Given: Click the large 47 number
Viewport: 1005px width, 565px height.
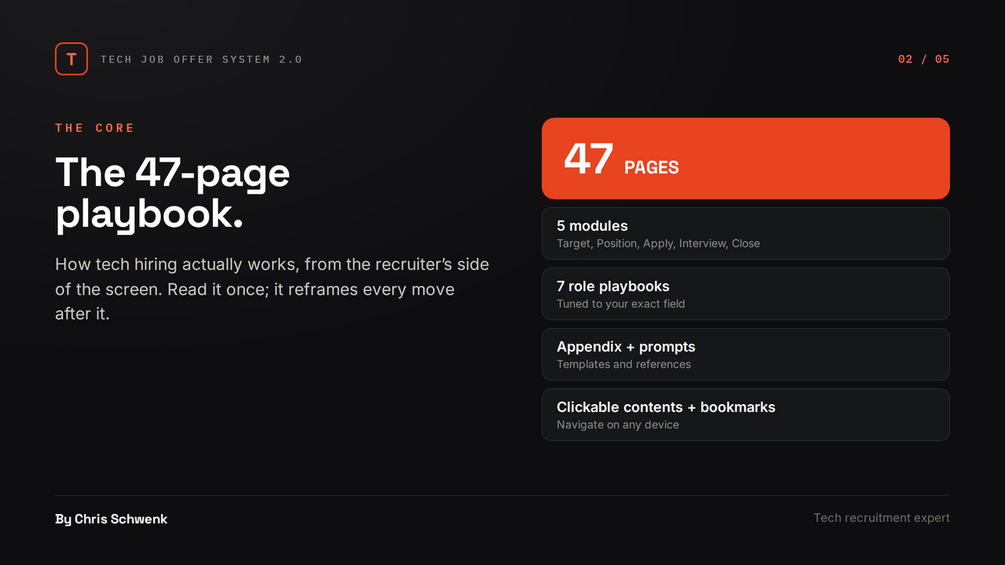Looking at the screenshot, I should tap(588, 159).
